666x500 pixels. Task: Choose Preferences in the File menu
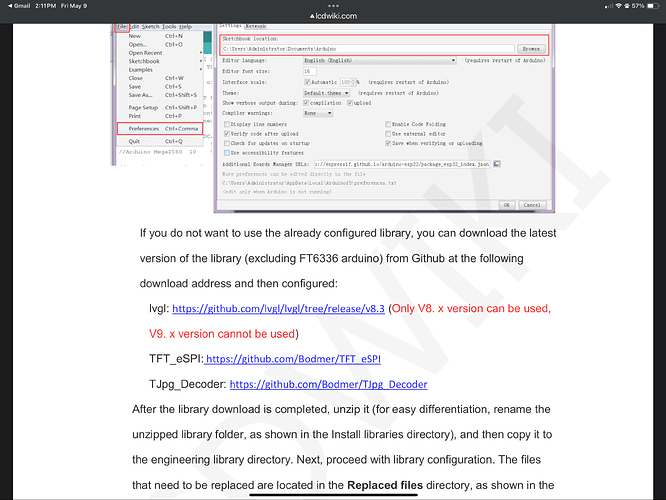coord(160,129)
